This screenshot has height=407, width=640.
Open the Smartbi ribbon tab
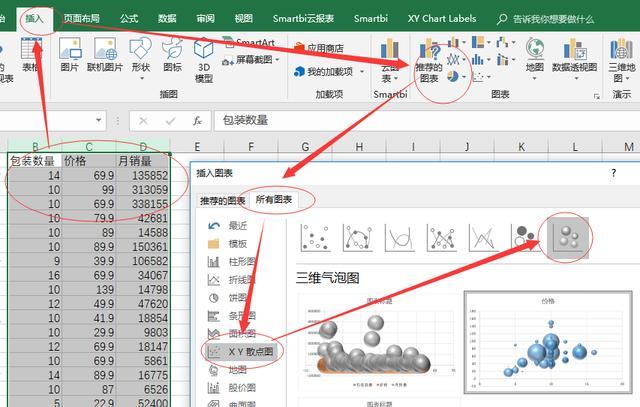(371, 19)
